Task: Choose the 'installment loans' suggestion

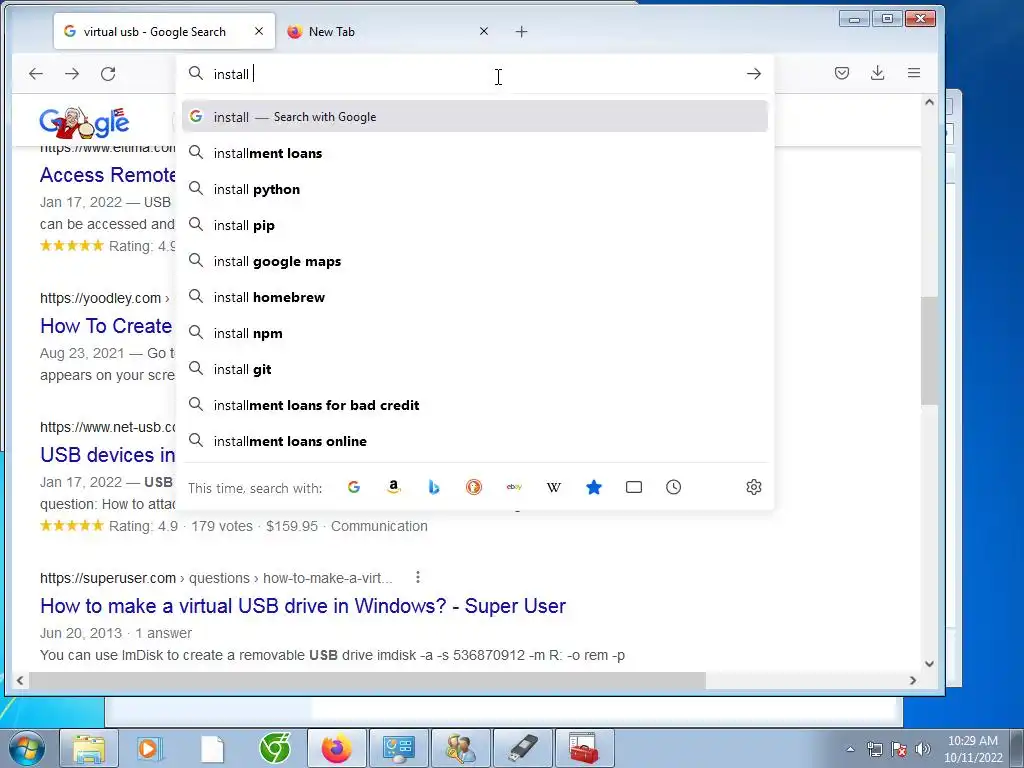Action: coord(475,153)
